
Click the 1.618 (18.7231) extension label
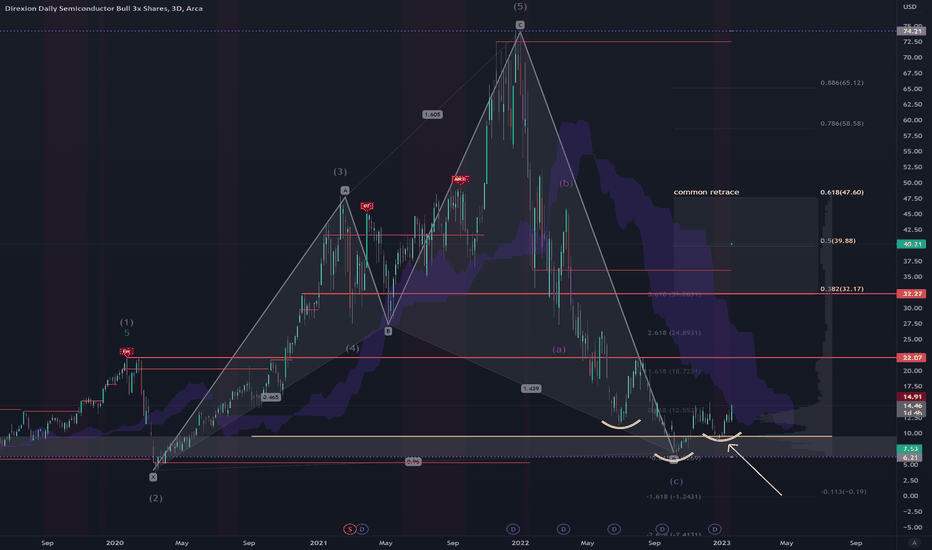point(674,372)
